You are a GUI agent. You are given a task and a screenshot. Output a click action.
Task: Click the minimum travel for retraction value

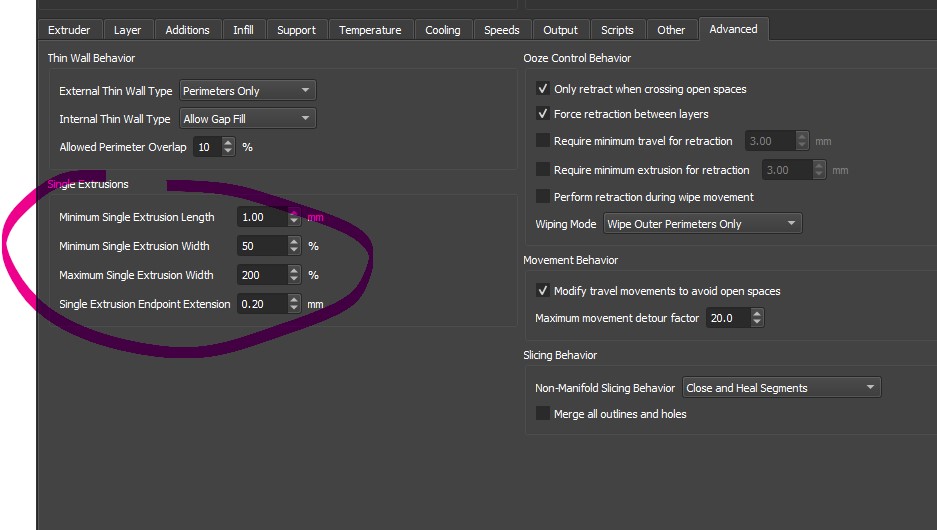point(770,141)
